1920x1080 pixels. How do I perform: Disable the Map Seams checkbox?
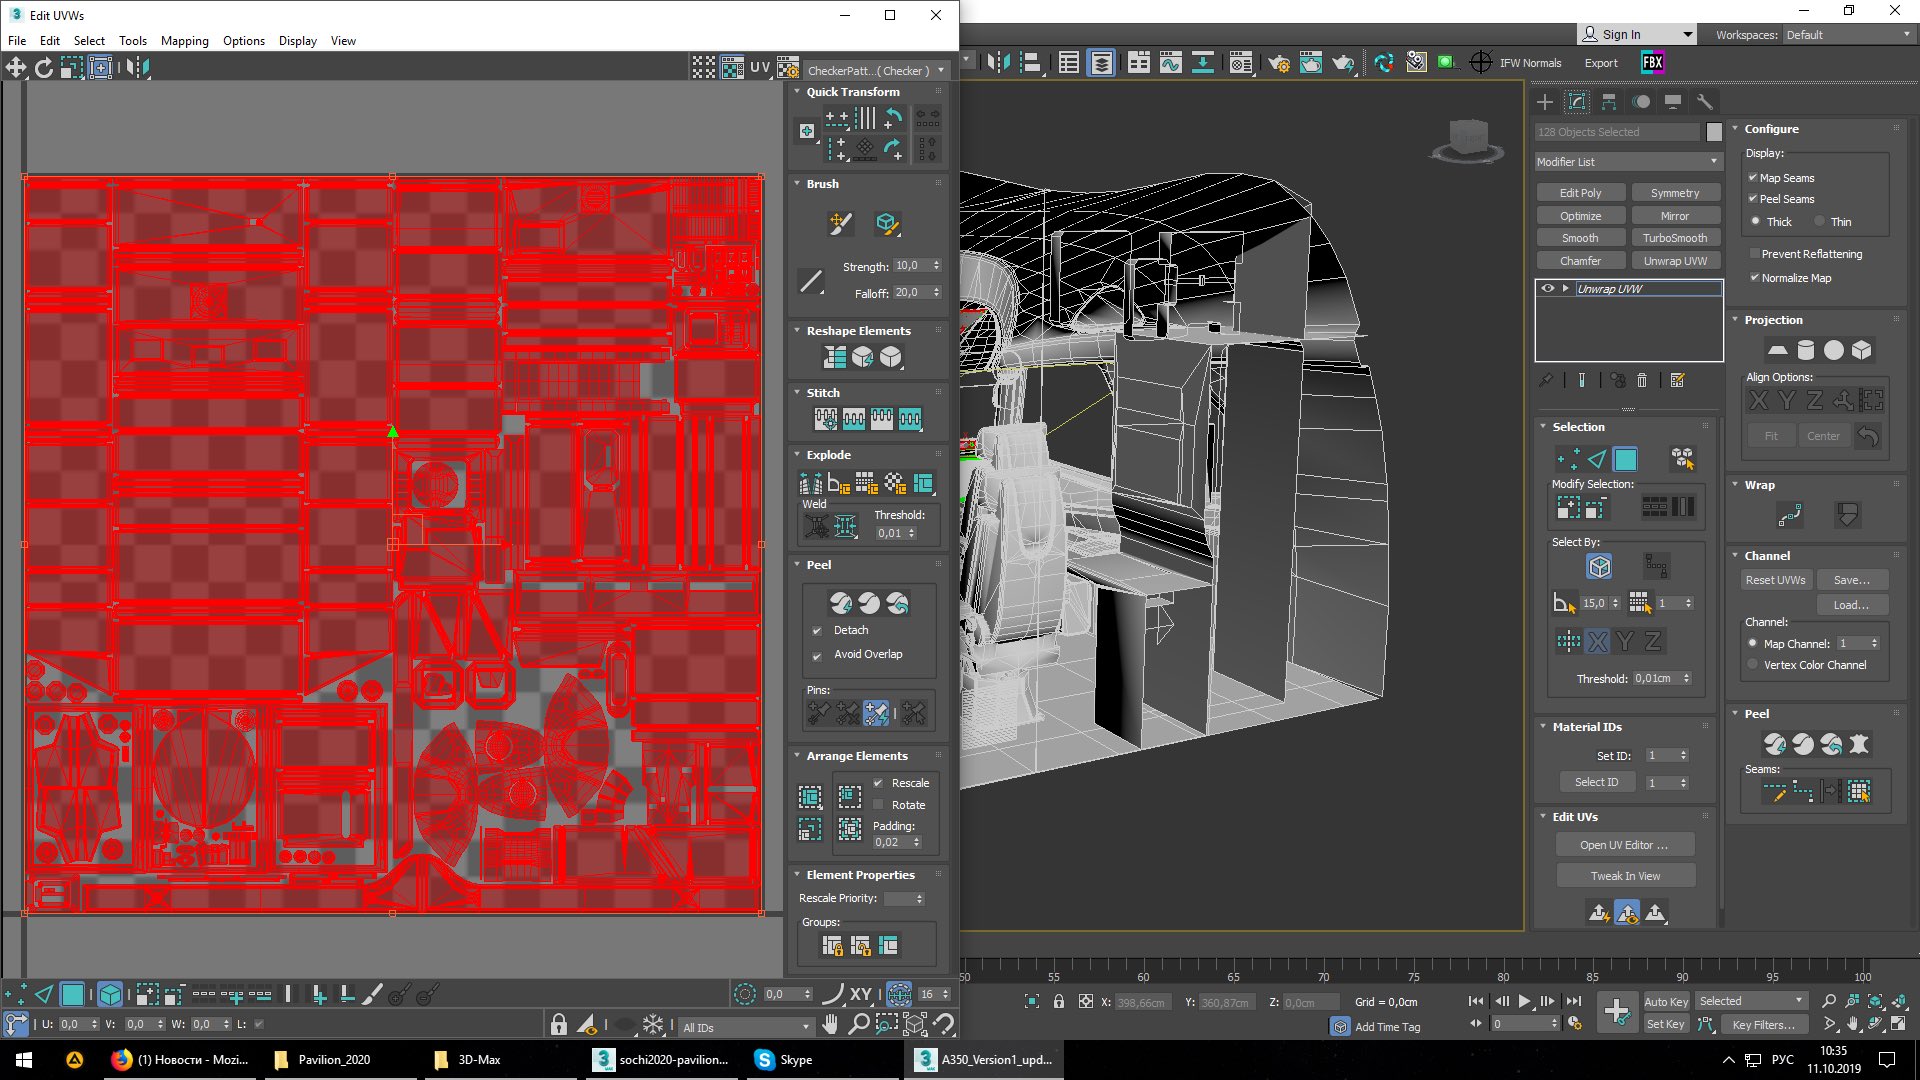coord(1753,178)
